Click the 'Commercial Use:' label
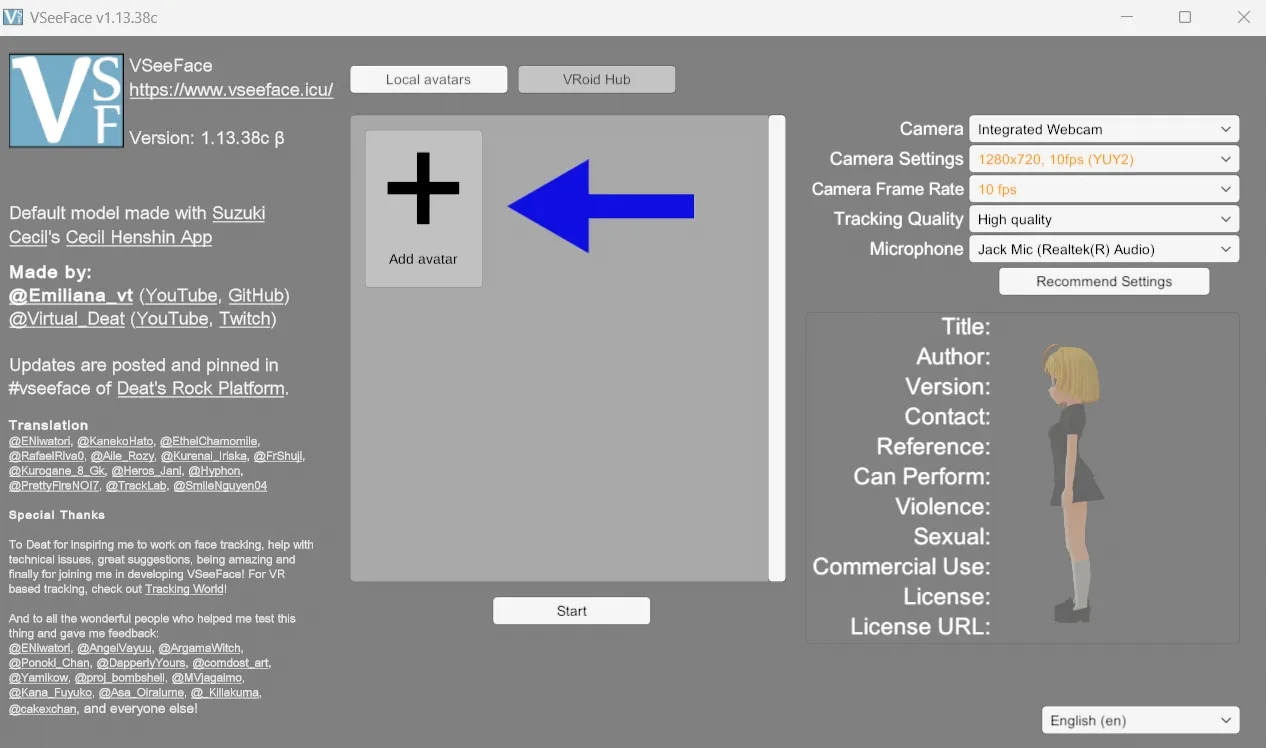The width and height of the screenshot is (1266, 748). (901, 567)
